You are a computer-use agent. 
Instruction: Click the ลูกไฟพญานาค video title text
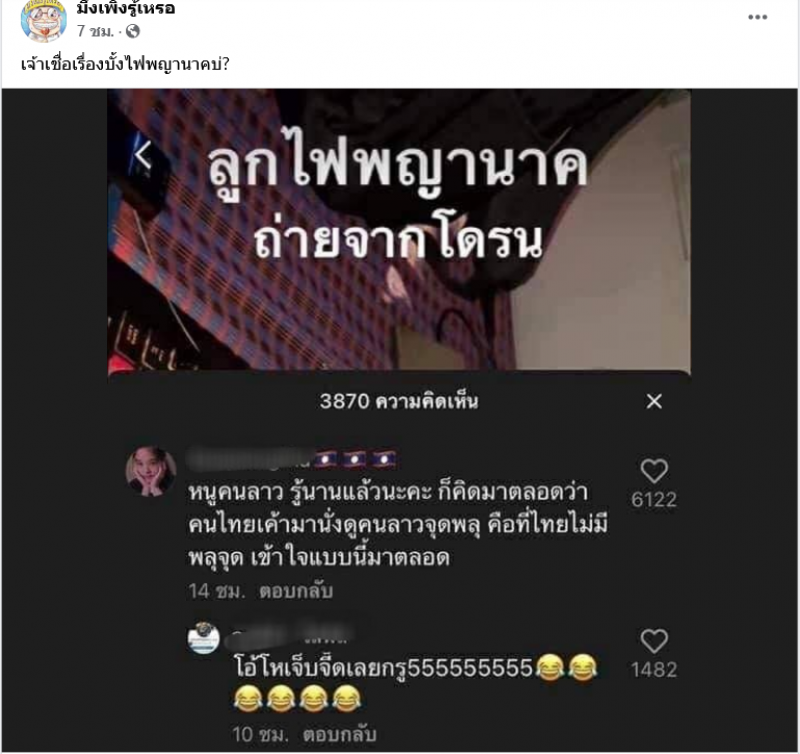tap(399, 167)
